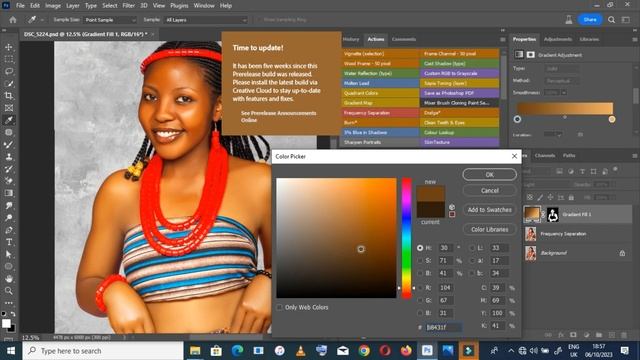Open Photoshop from the Windows taskbar
The height and width of the screenshot is (360, 640).
point(427,351)
